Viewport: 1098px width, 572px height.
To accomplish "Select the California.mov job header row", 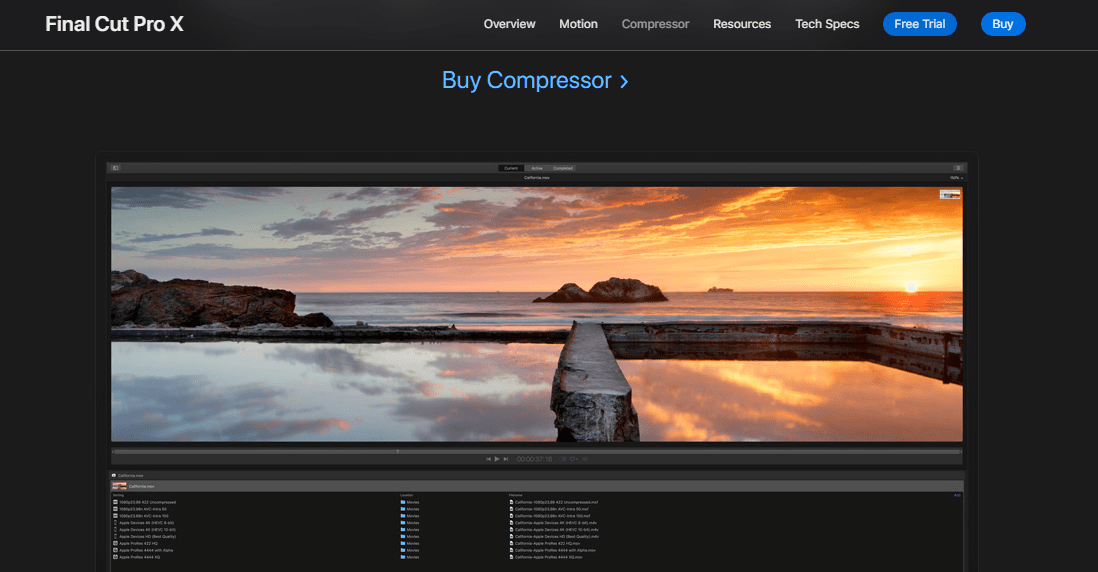I will [536, 486].
